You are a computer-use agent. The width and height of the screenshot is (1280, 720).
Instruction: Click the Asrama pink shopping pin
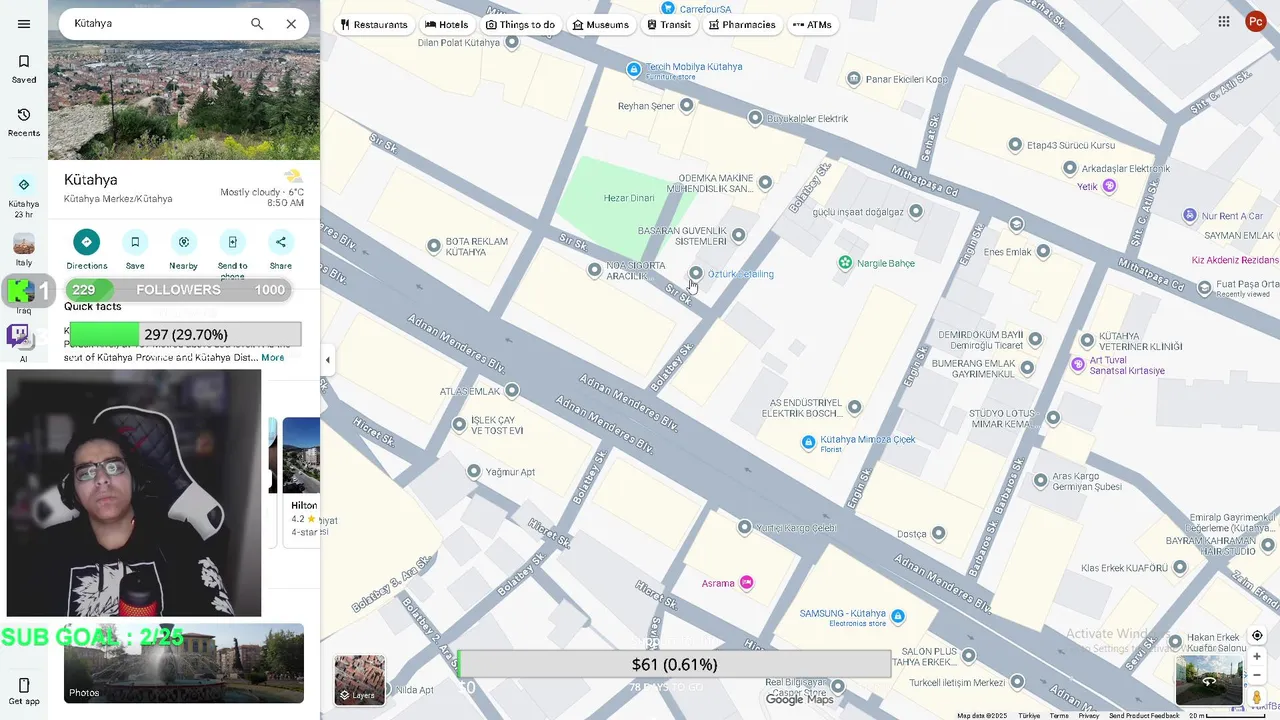click(x=746, y=583)
